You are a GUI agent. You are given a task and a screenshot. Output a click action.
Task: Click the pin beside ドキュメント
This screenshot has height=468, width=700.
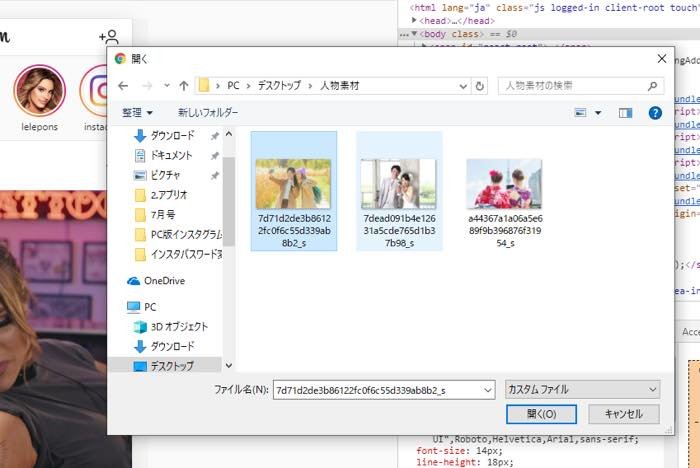[x=215, y=155]
